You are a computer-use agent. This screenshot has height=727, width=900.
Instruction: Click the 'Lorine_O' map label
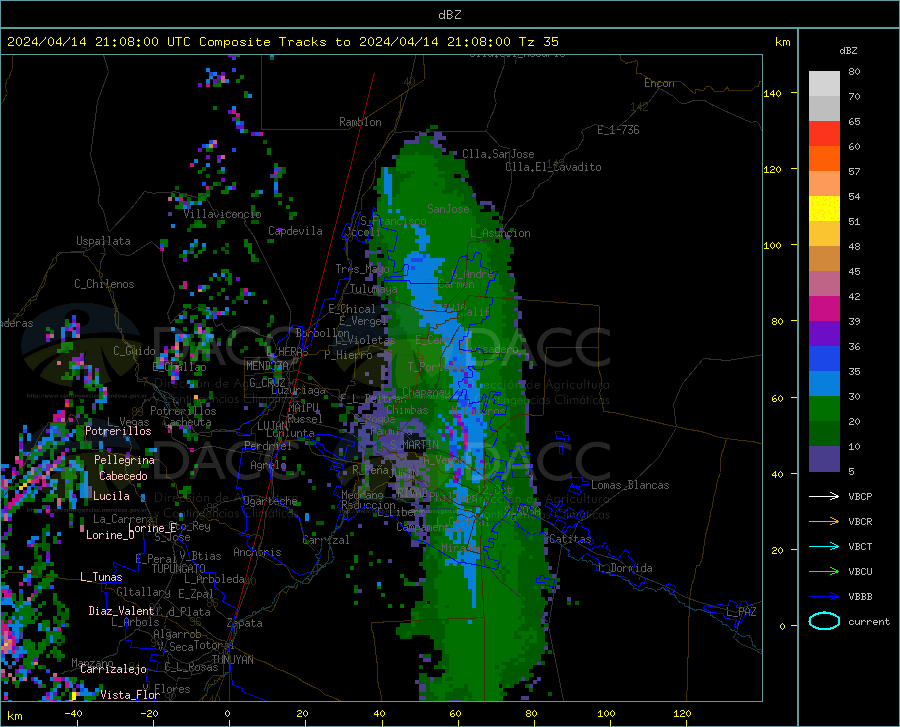pyautogui.click(x=110, y=535)
